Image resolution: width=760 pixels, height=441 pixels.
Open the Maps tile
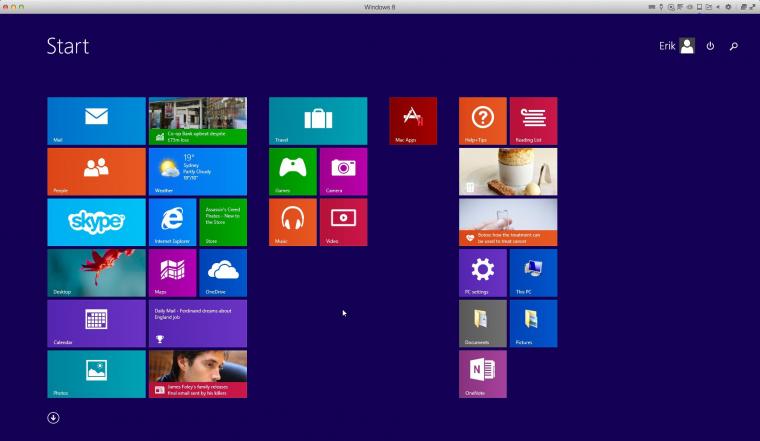coord(173,273)
